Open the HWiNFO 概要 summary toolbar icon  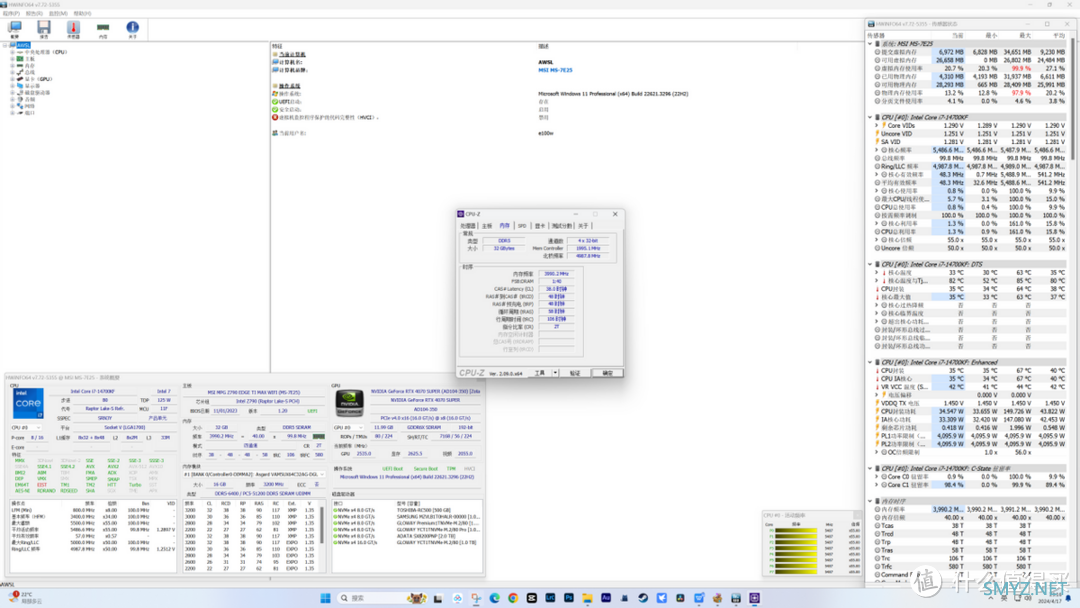click(14, 29)
